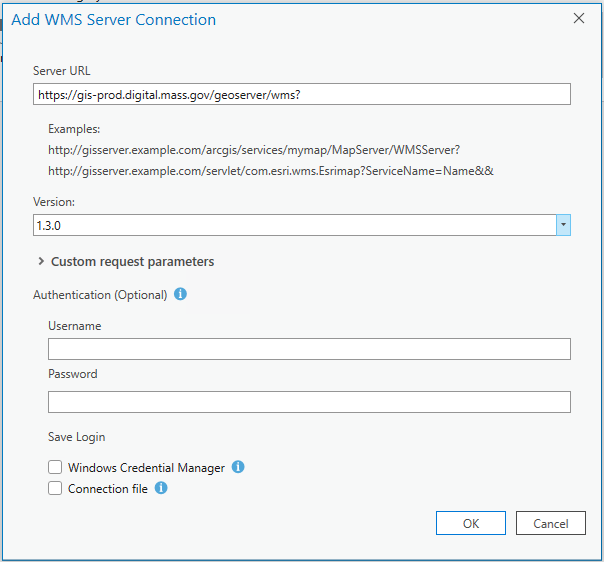Enable the Windows Credential Manager checkbox
This screenshot has width=604, height=562.
click(x=54, y=467)
